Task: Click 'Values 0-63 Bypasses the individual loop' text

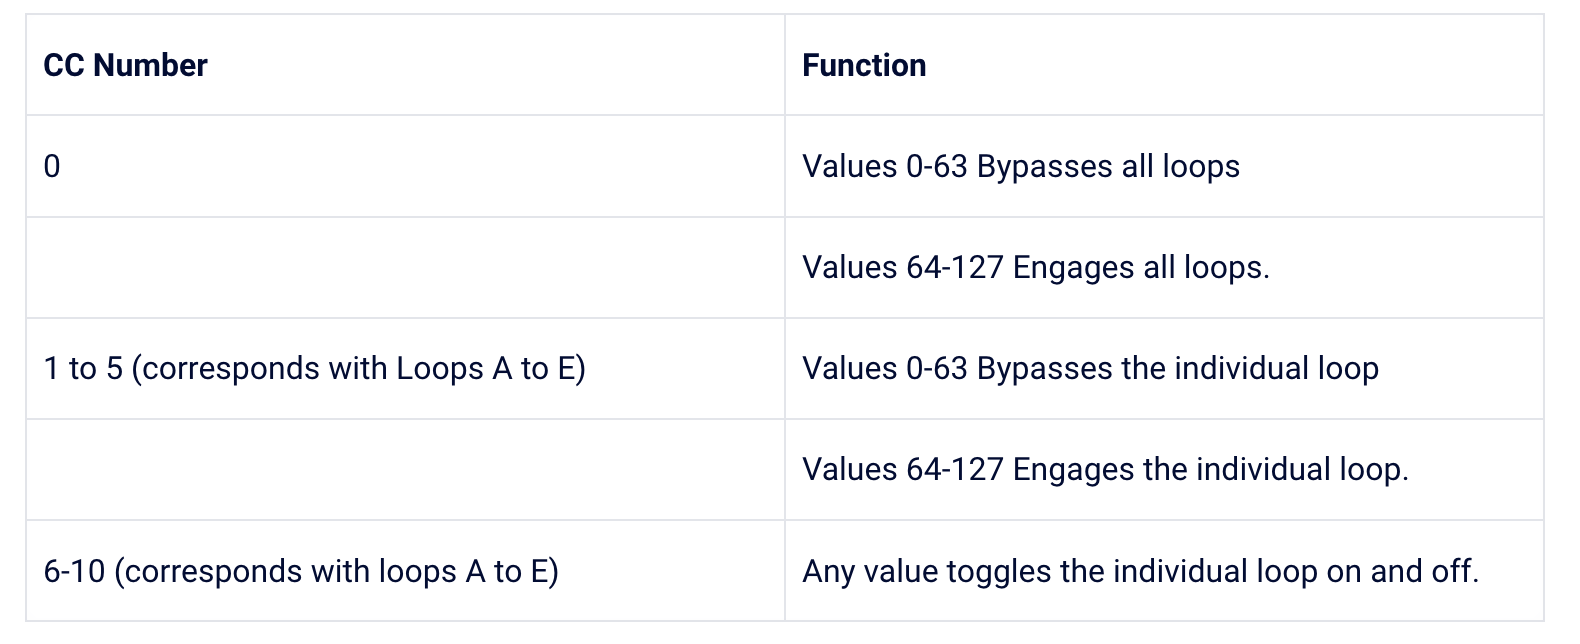Action: [1090, 369]
